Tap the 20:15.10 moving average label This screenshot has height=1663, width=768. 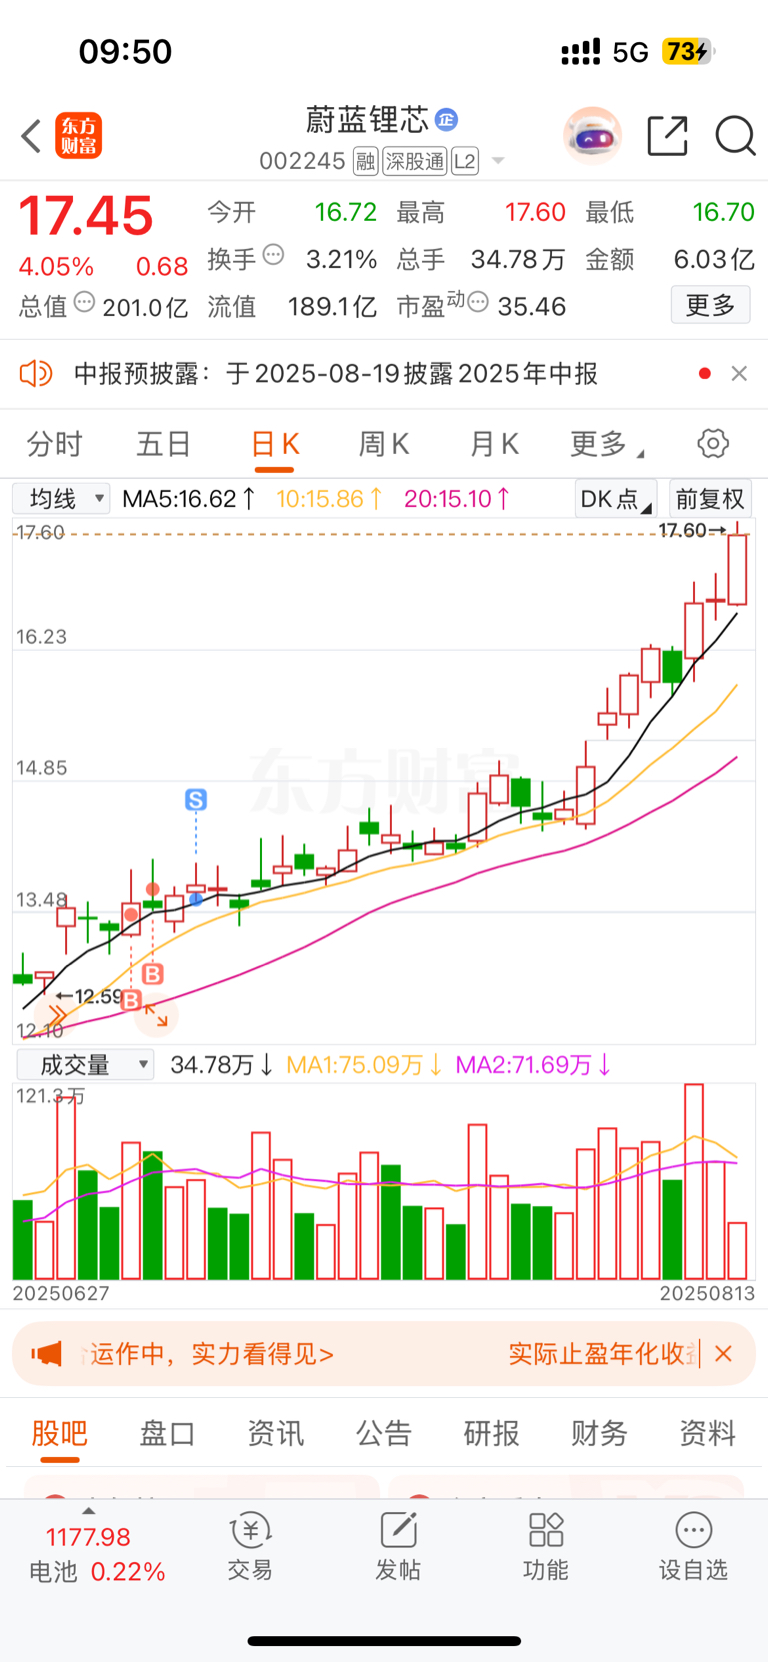pos(457,498)
